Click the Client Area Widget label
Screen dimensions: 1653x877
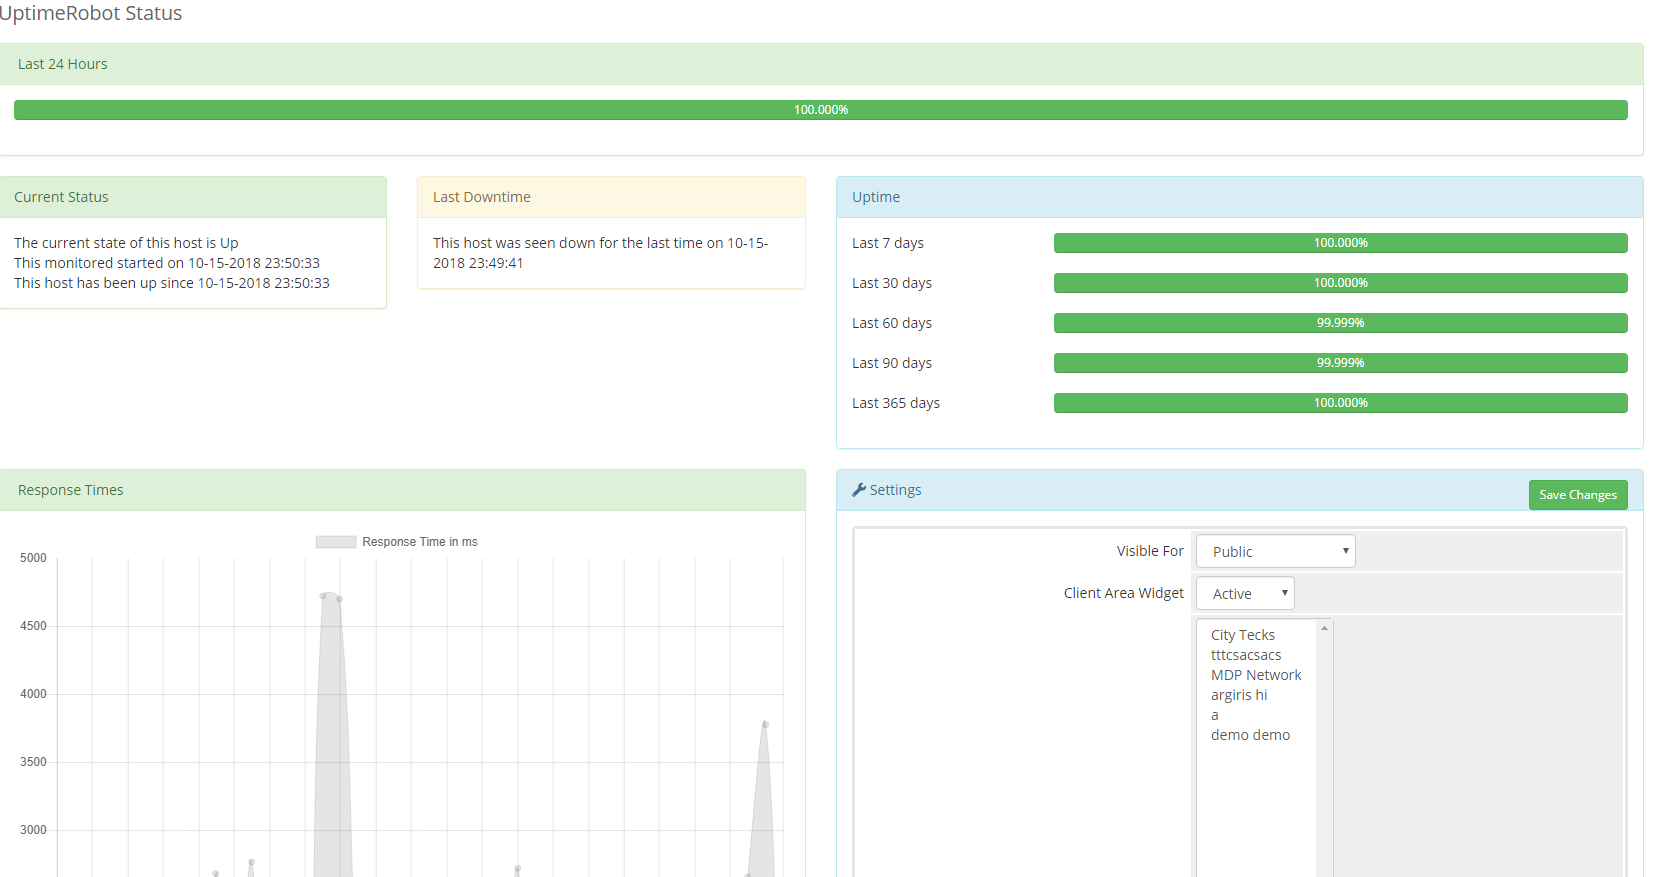[x=1123, y=593]
